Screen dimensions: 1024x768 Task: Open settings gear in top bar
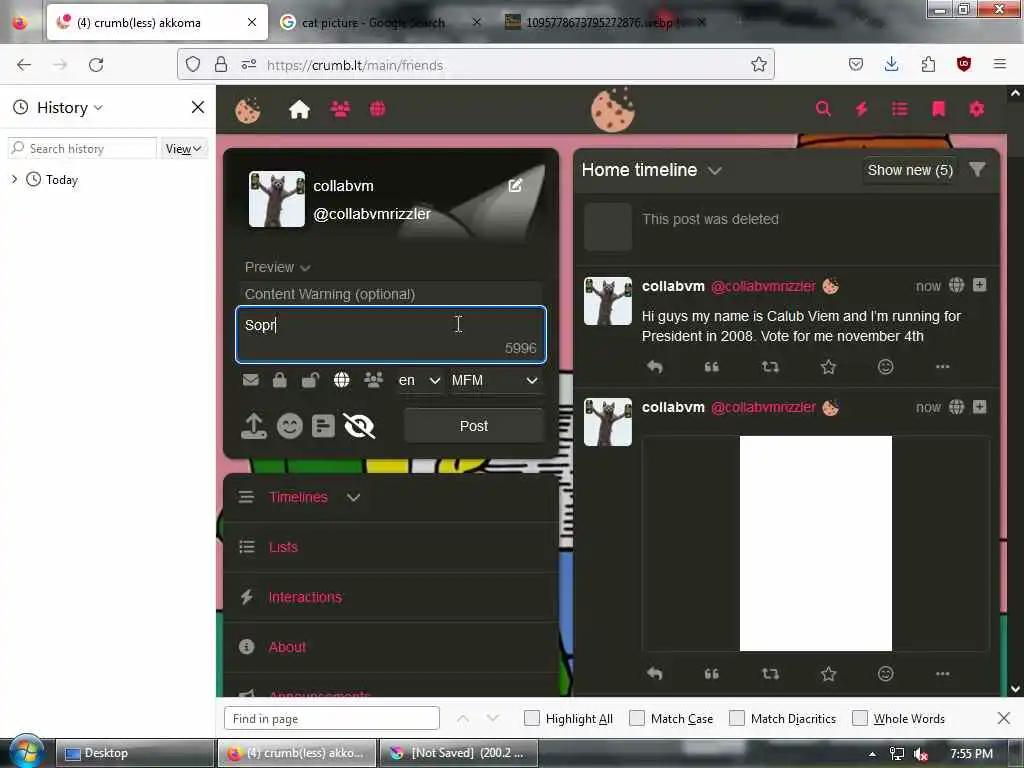click(976, 108)
